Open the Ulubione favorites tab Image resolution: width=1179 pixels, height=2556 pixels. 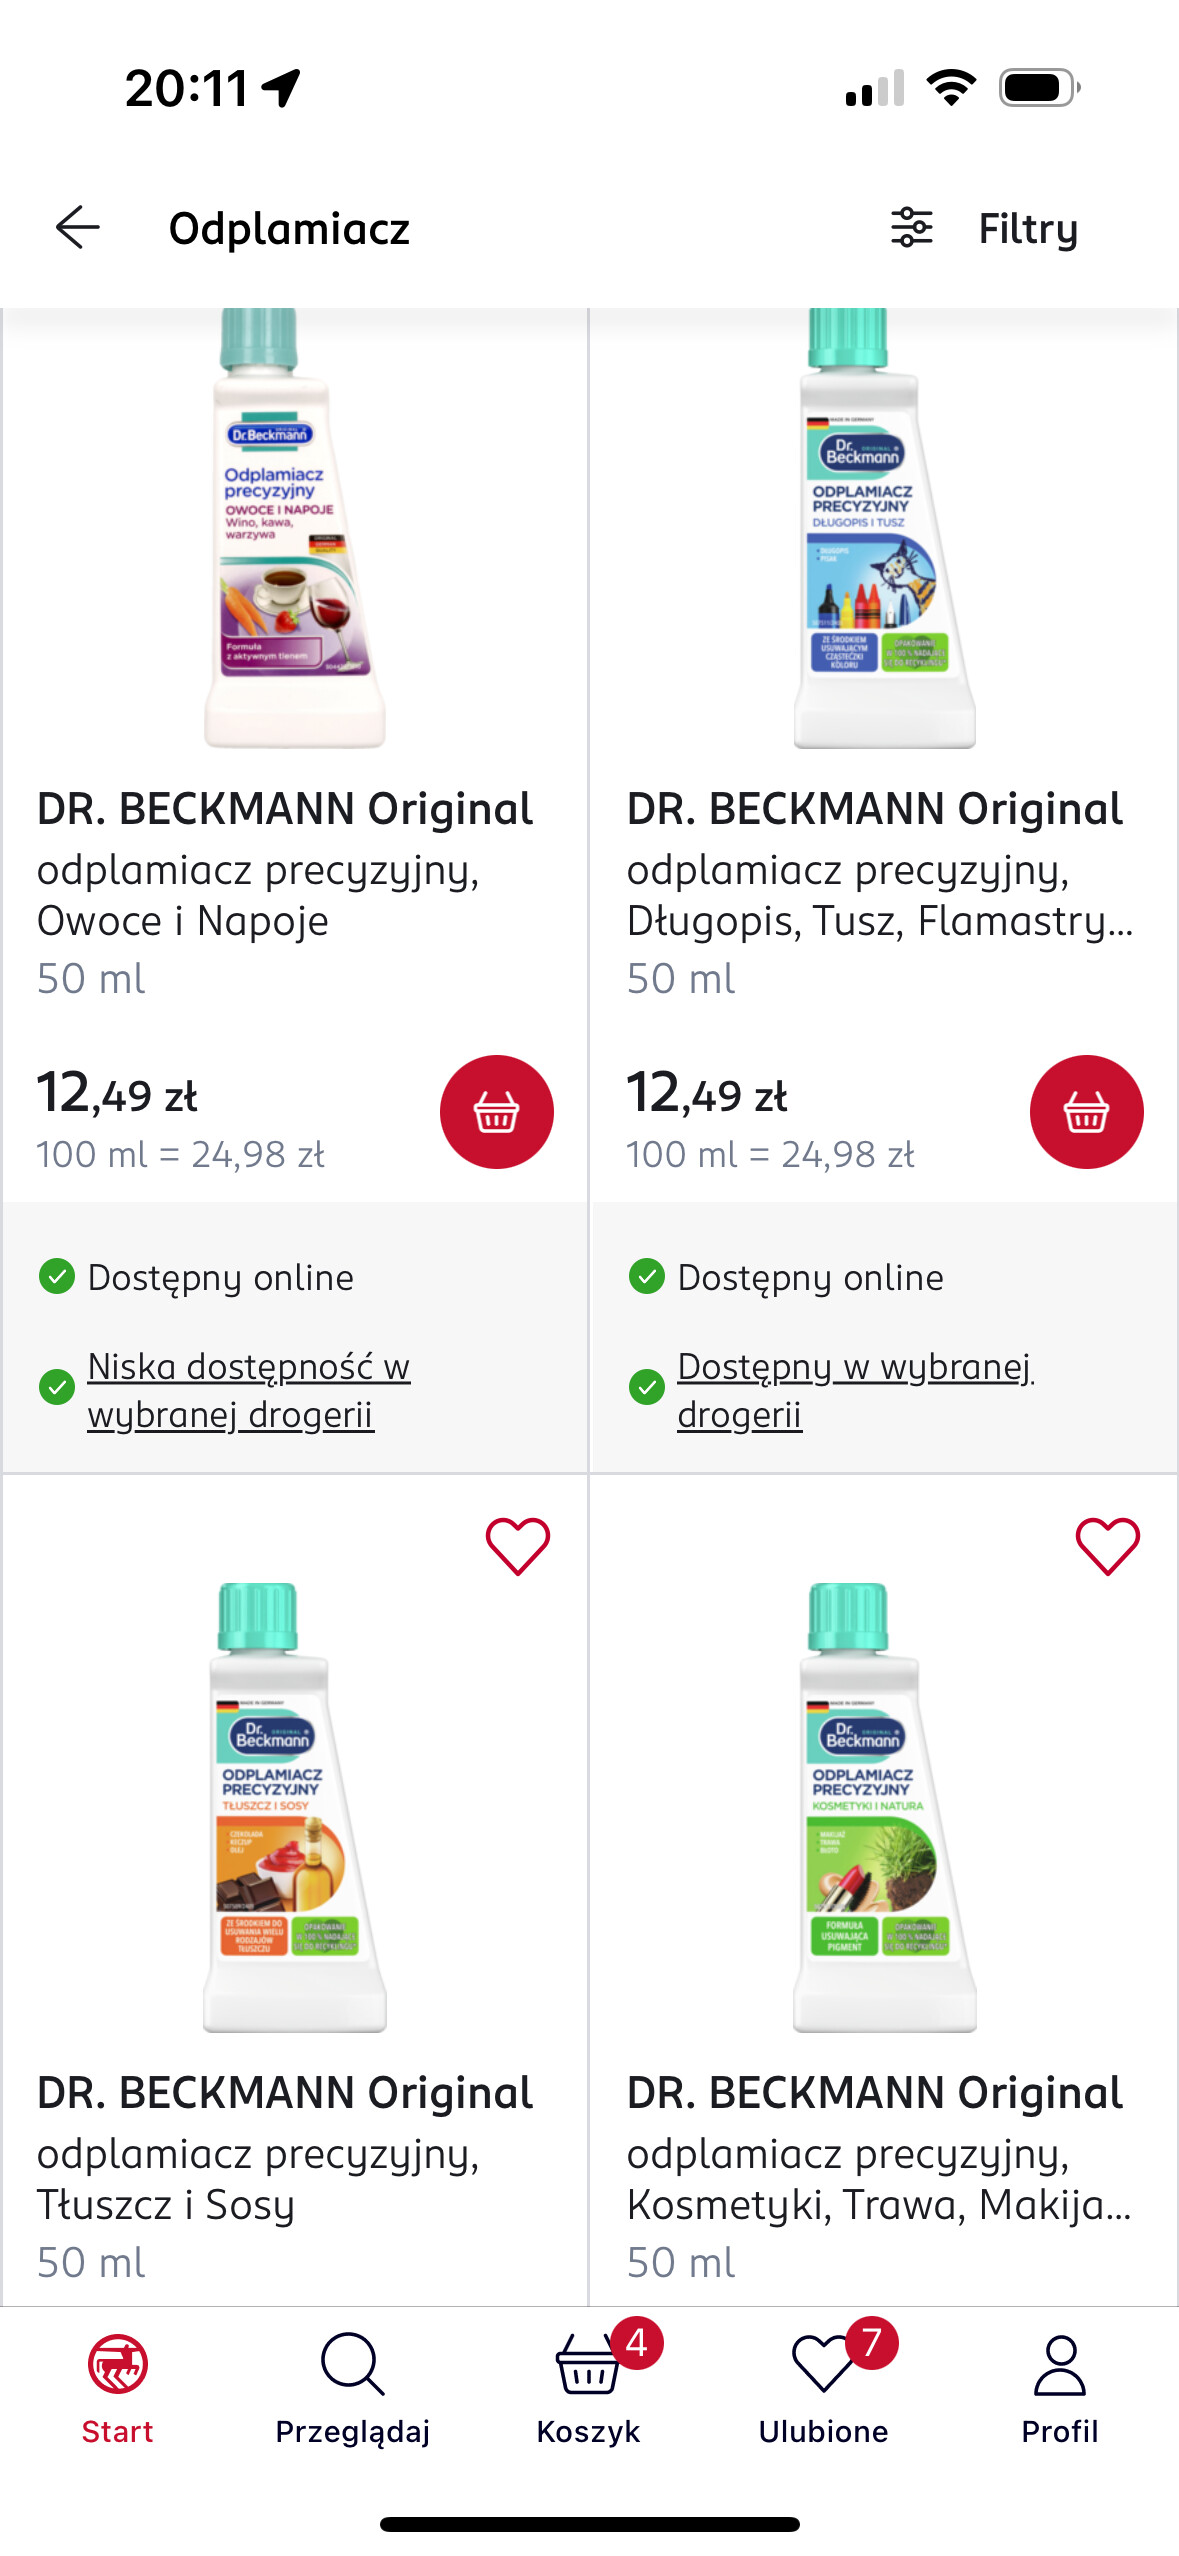[824, 2388]
